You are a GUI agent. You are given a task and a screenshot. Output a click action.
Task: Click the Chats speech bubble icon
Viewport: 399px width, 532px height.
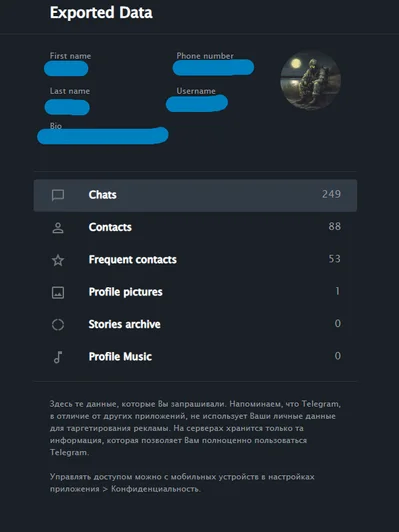pos(58,195)
